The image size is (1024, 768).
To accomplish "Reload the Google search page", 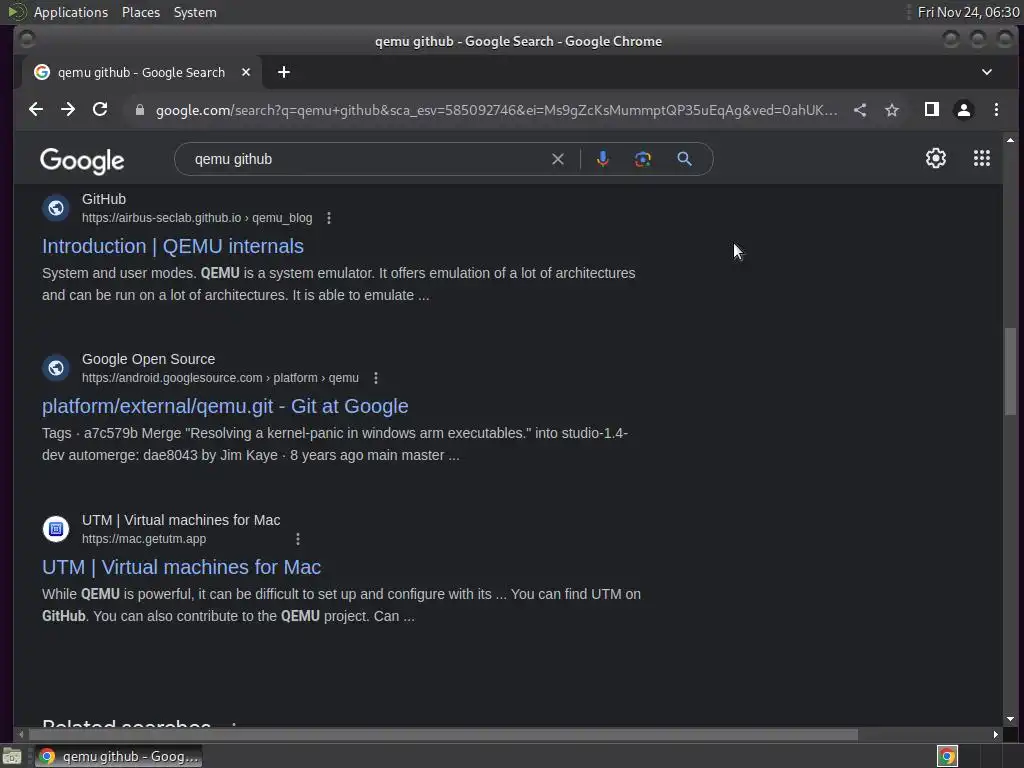I will click(x=100, y=110).
